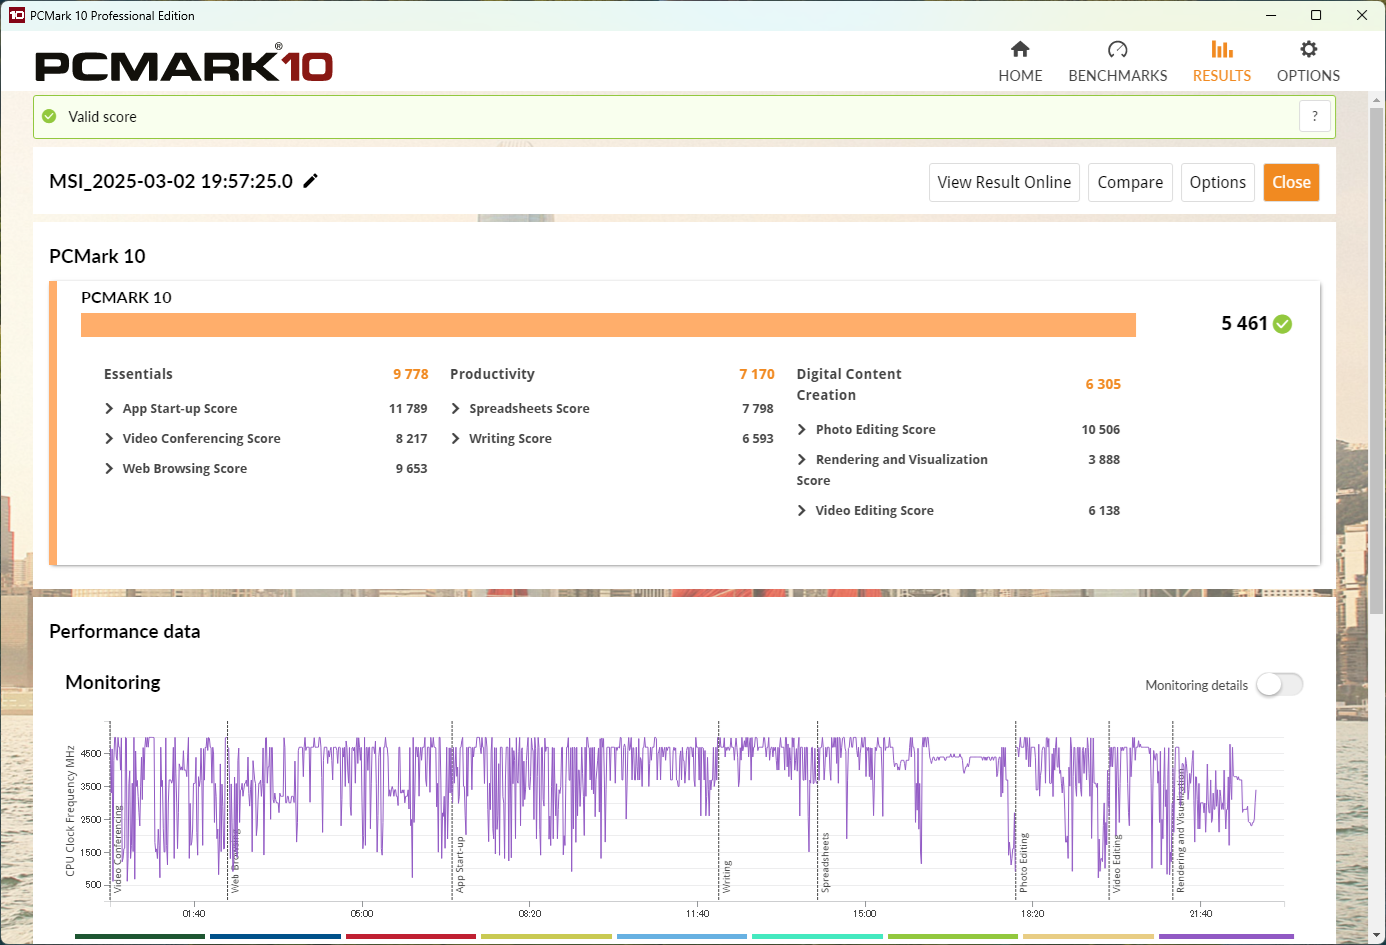Click the Spreadsheets value 7 798
The width and height of the screenshot is (1386, 945).
click(758, 408)
